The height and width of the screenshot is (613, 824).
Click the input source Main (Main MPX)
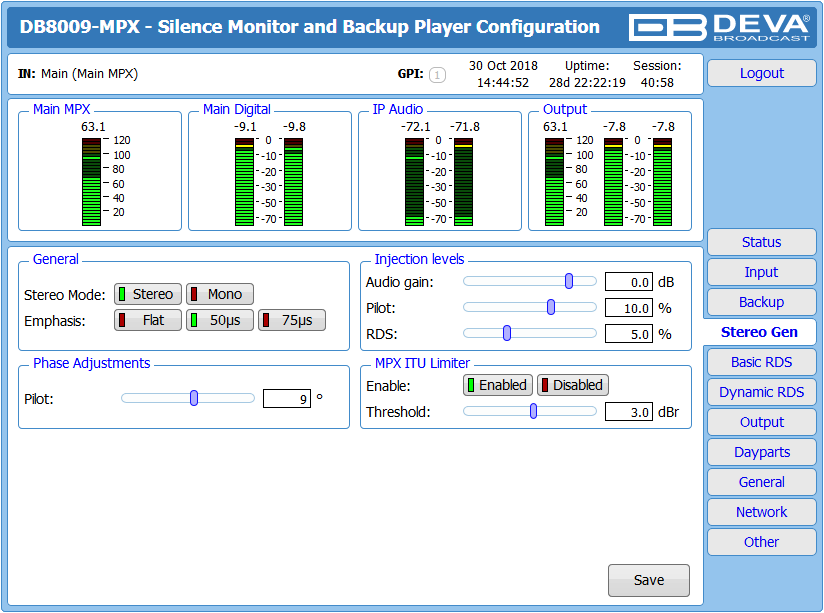89,74
